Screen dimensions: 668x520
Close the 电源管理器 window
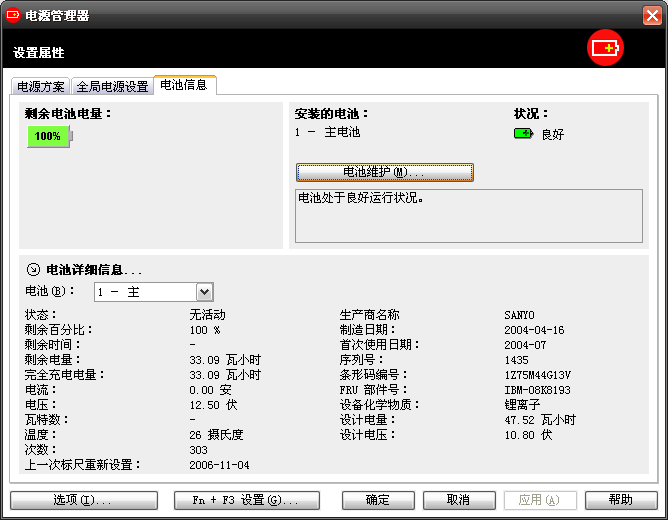point(652,15)
